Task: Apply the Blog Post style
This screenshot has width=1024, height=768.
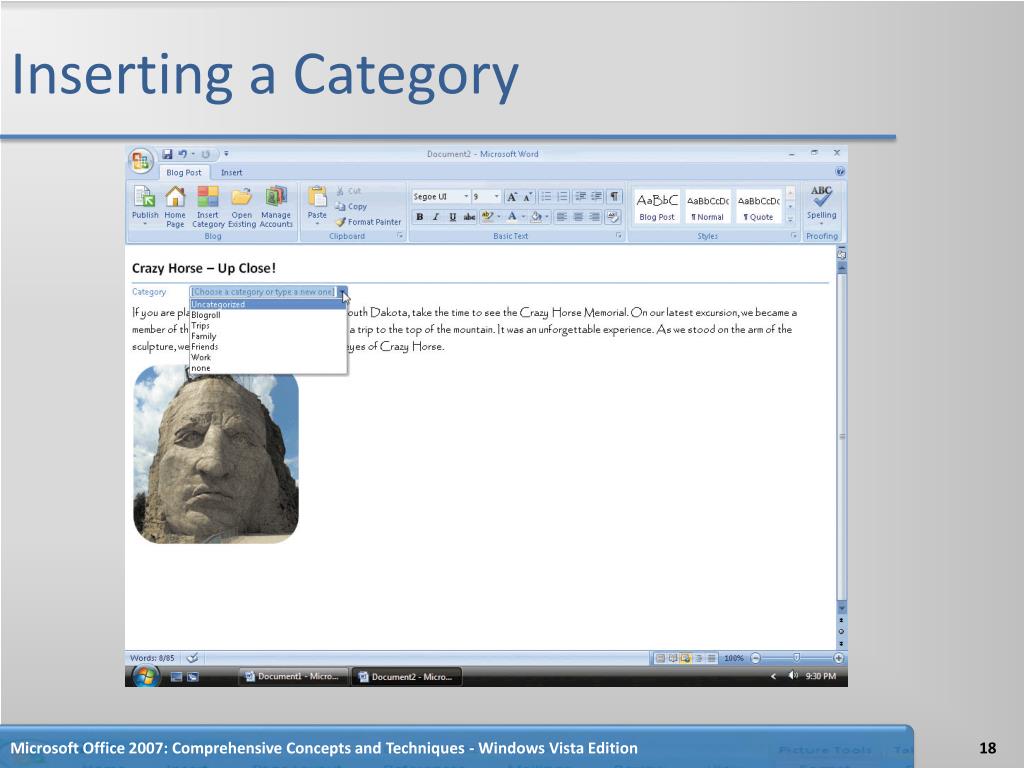Action: 657,206
